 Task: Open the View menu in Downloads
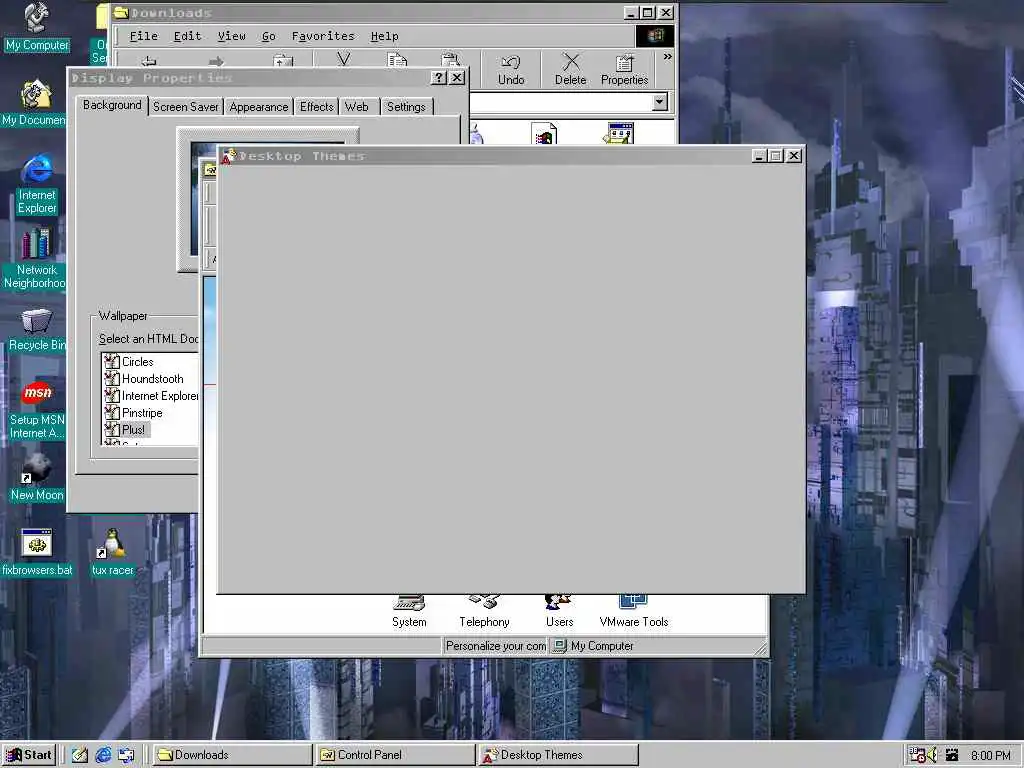pyautogui.click(x=231, y=36)
